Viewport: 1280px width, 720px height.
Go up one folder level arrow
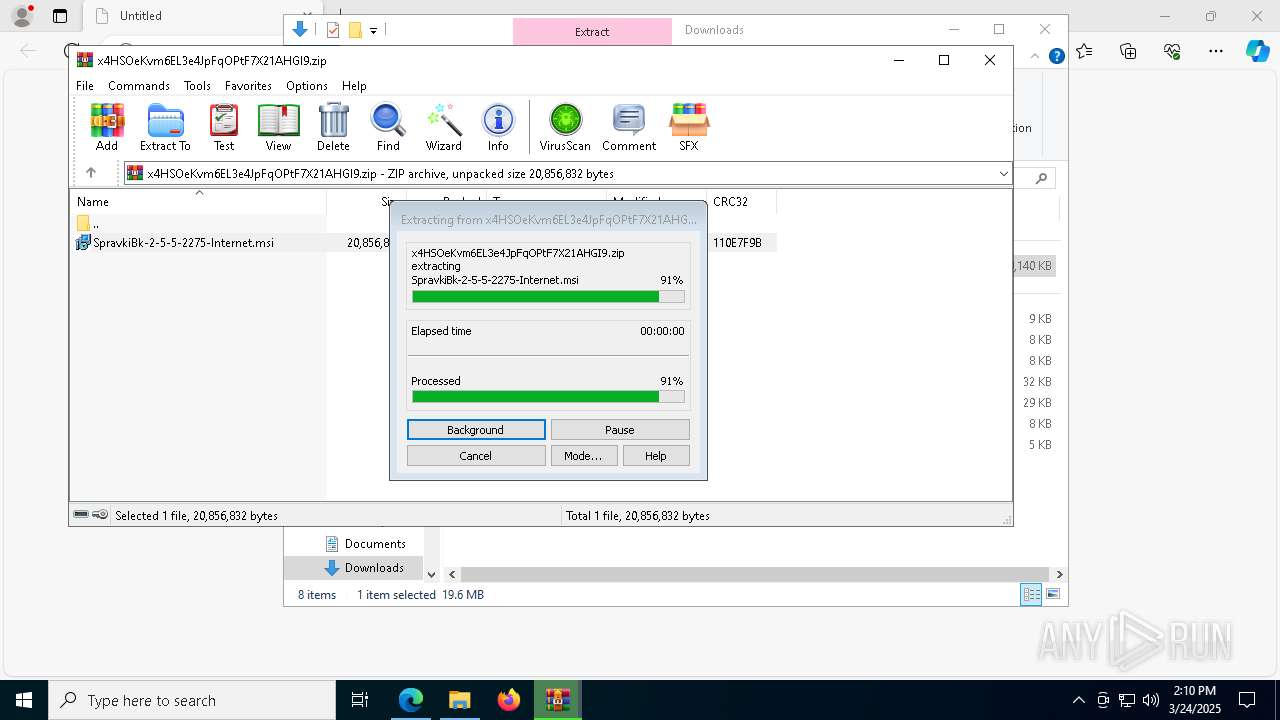pyautogui.click(x=91, y=173)
